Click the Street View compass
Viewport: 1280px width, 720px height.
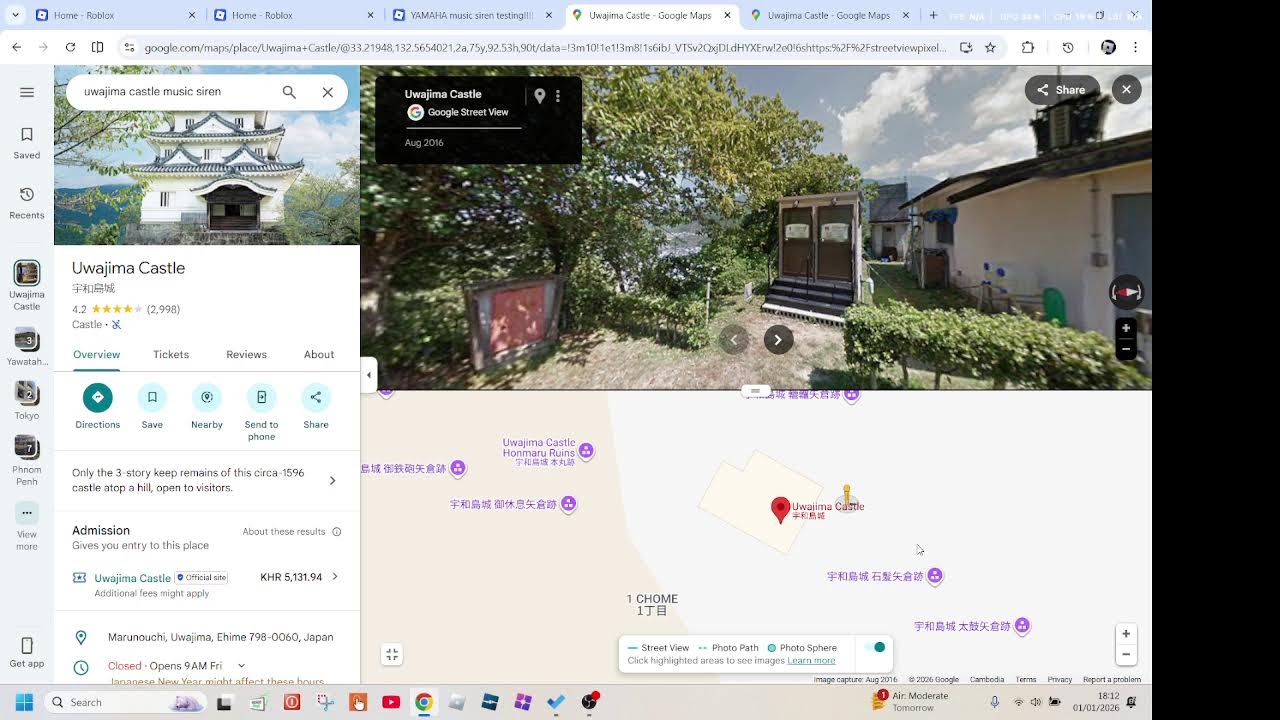point(1126,292)
